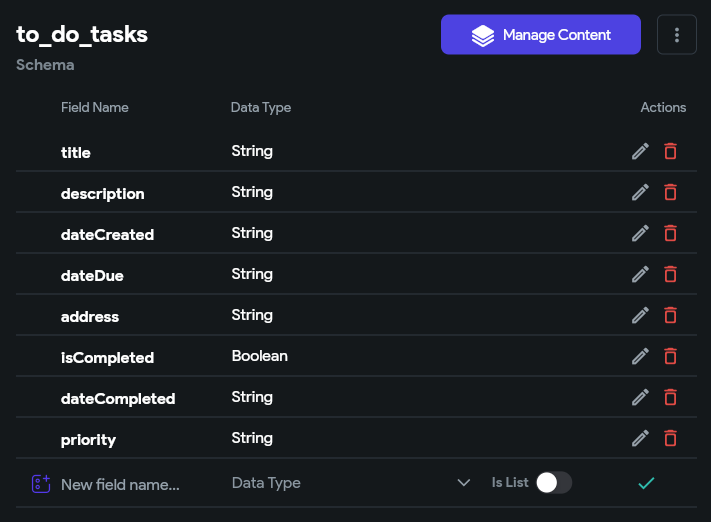The image size is (711, 522).
Task: Delete the dateCompleted field
Action: click(x=670, y=397)
